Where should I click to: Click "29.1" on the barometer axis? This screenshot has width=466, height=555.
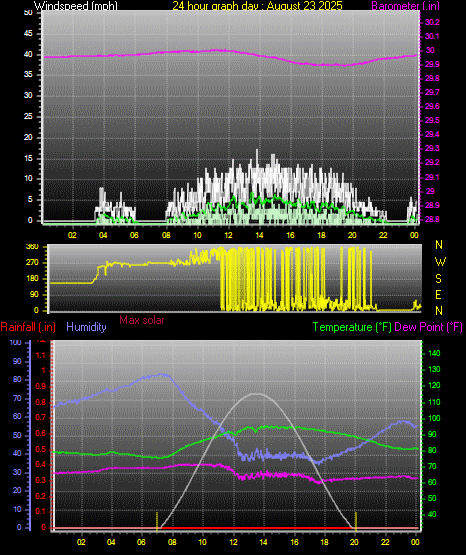(432, 177)
